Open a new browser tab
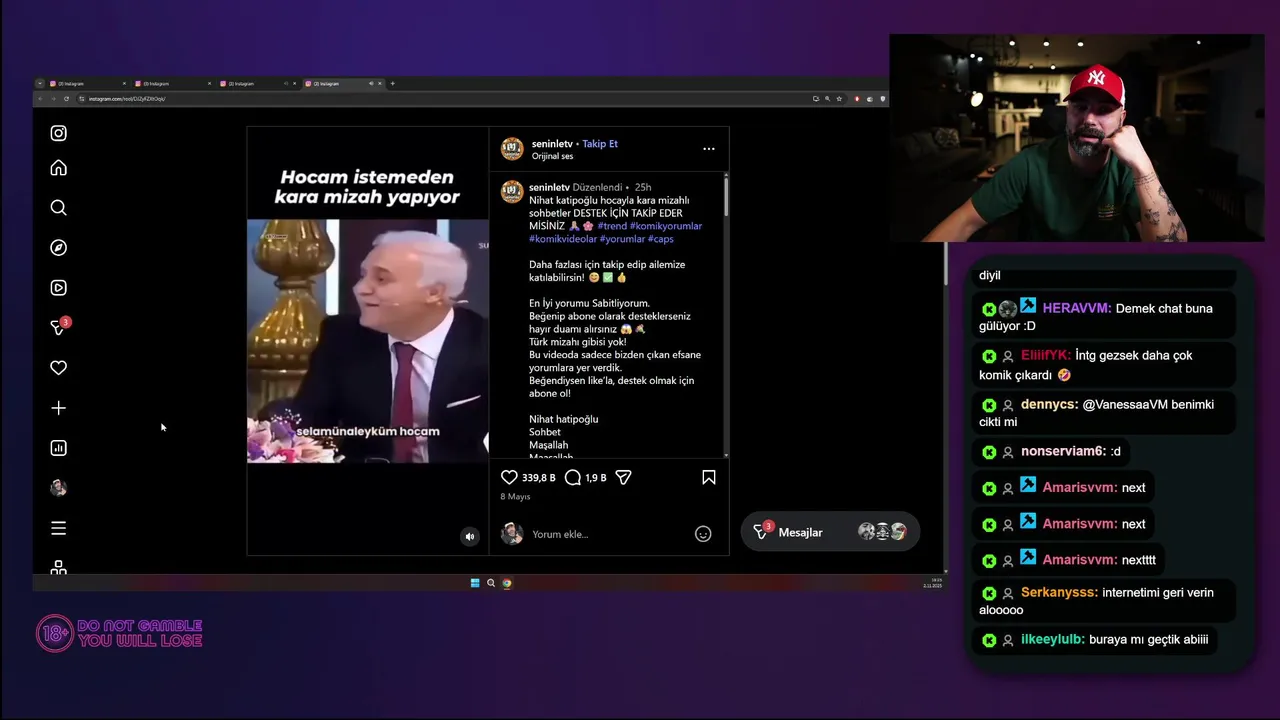The height and width of the screenshot is (720, 1280). coord(392,84)
